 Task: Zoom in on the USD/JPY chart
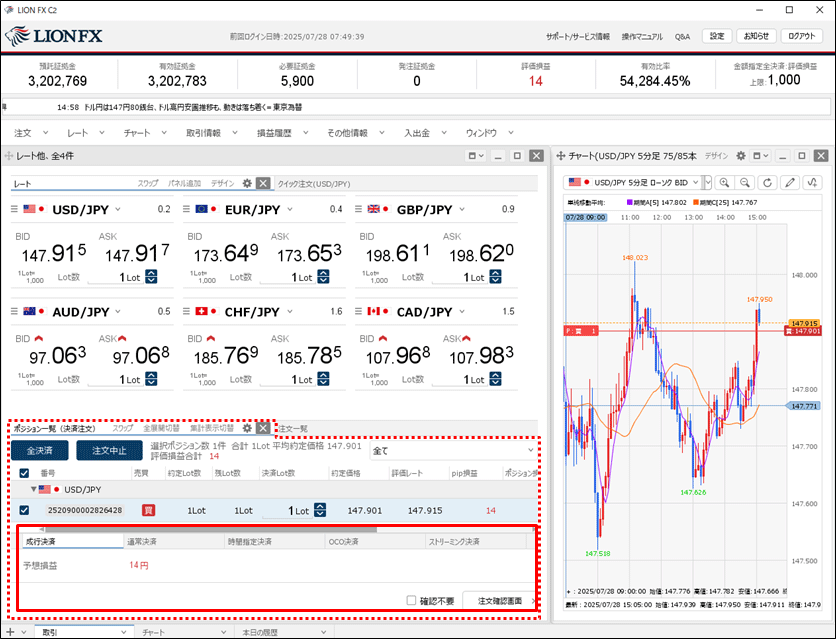click(723, 183)
